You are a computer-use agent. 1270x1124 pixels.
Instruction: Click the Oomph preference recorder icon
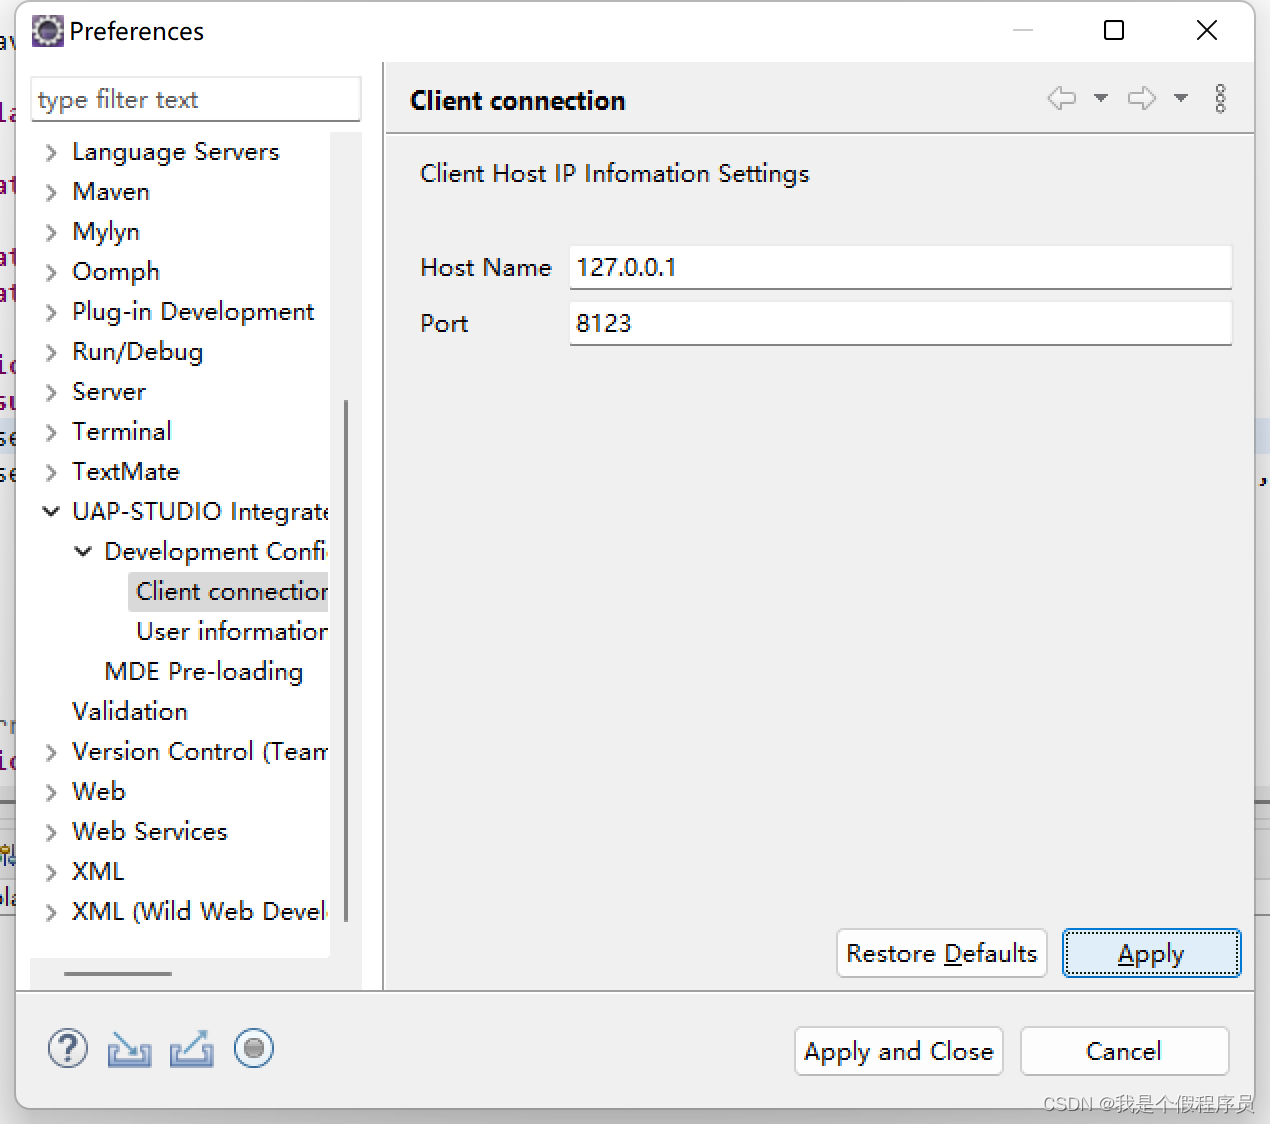(254, 1048)
